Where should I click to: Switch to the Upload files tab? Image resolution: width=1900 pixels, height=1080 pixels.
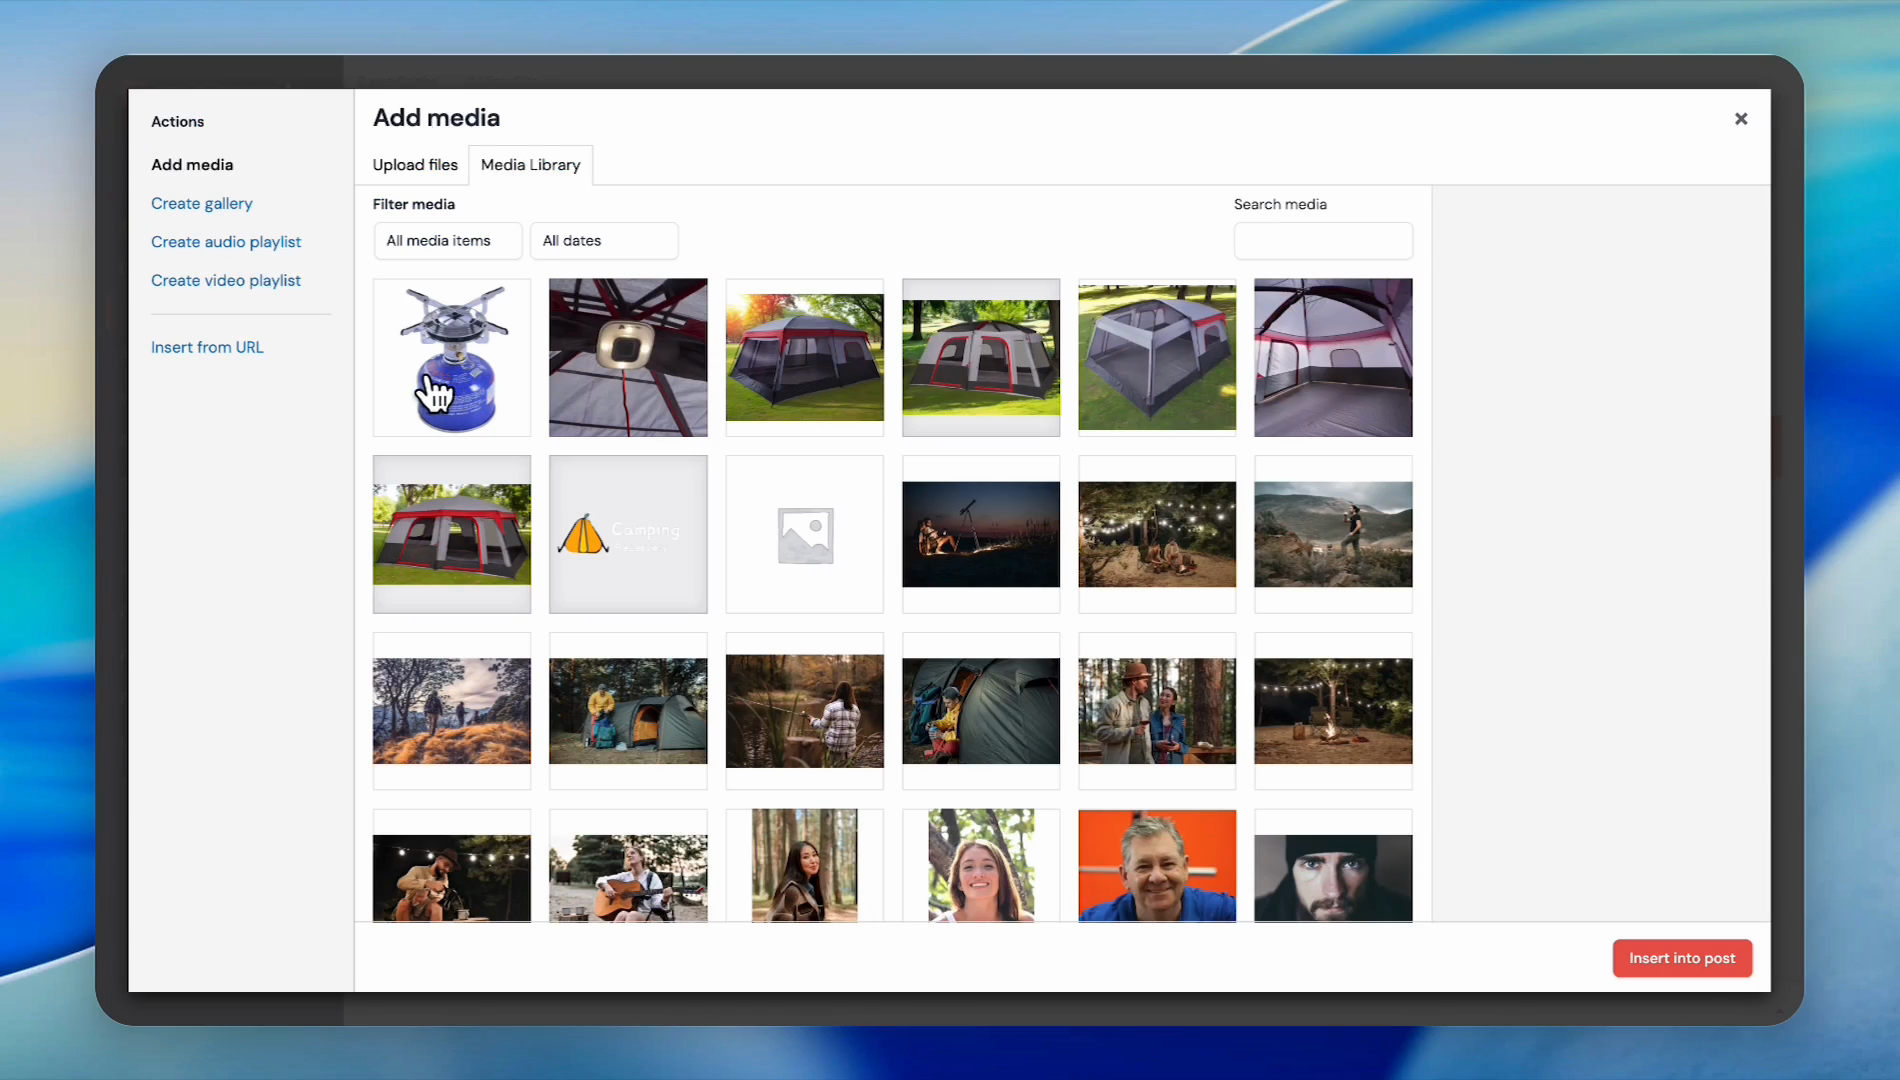pyautogui.click(x=415, y=165)
